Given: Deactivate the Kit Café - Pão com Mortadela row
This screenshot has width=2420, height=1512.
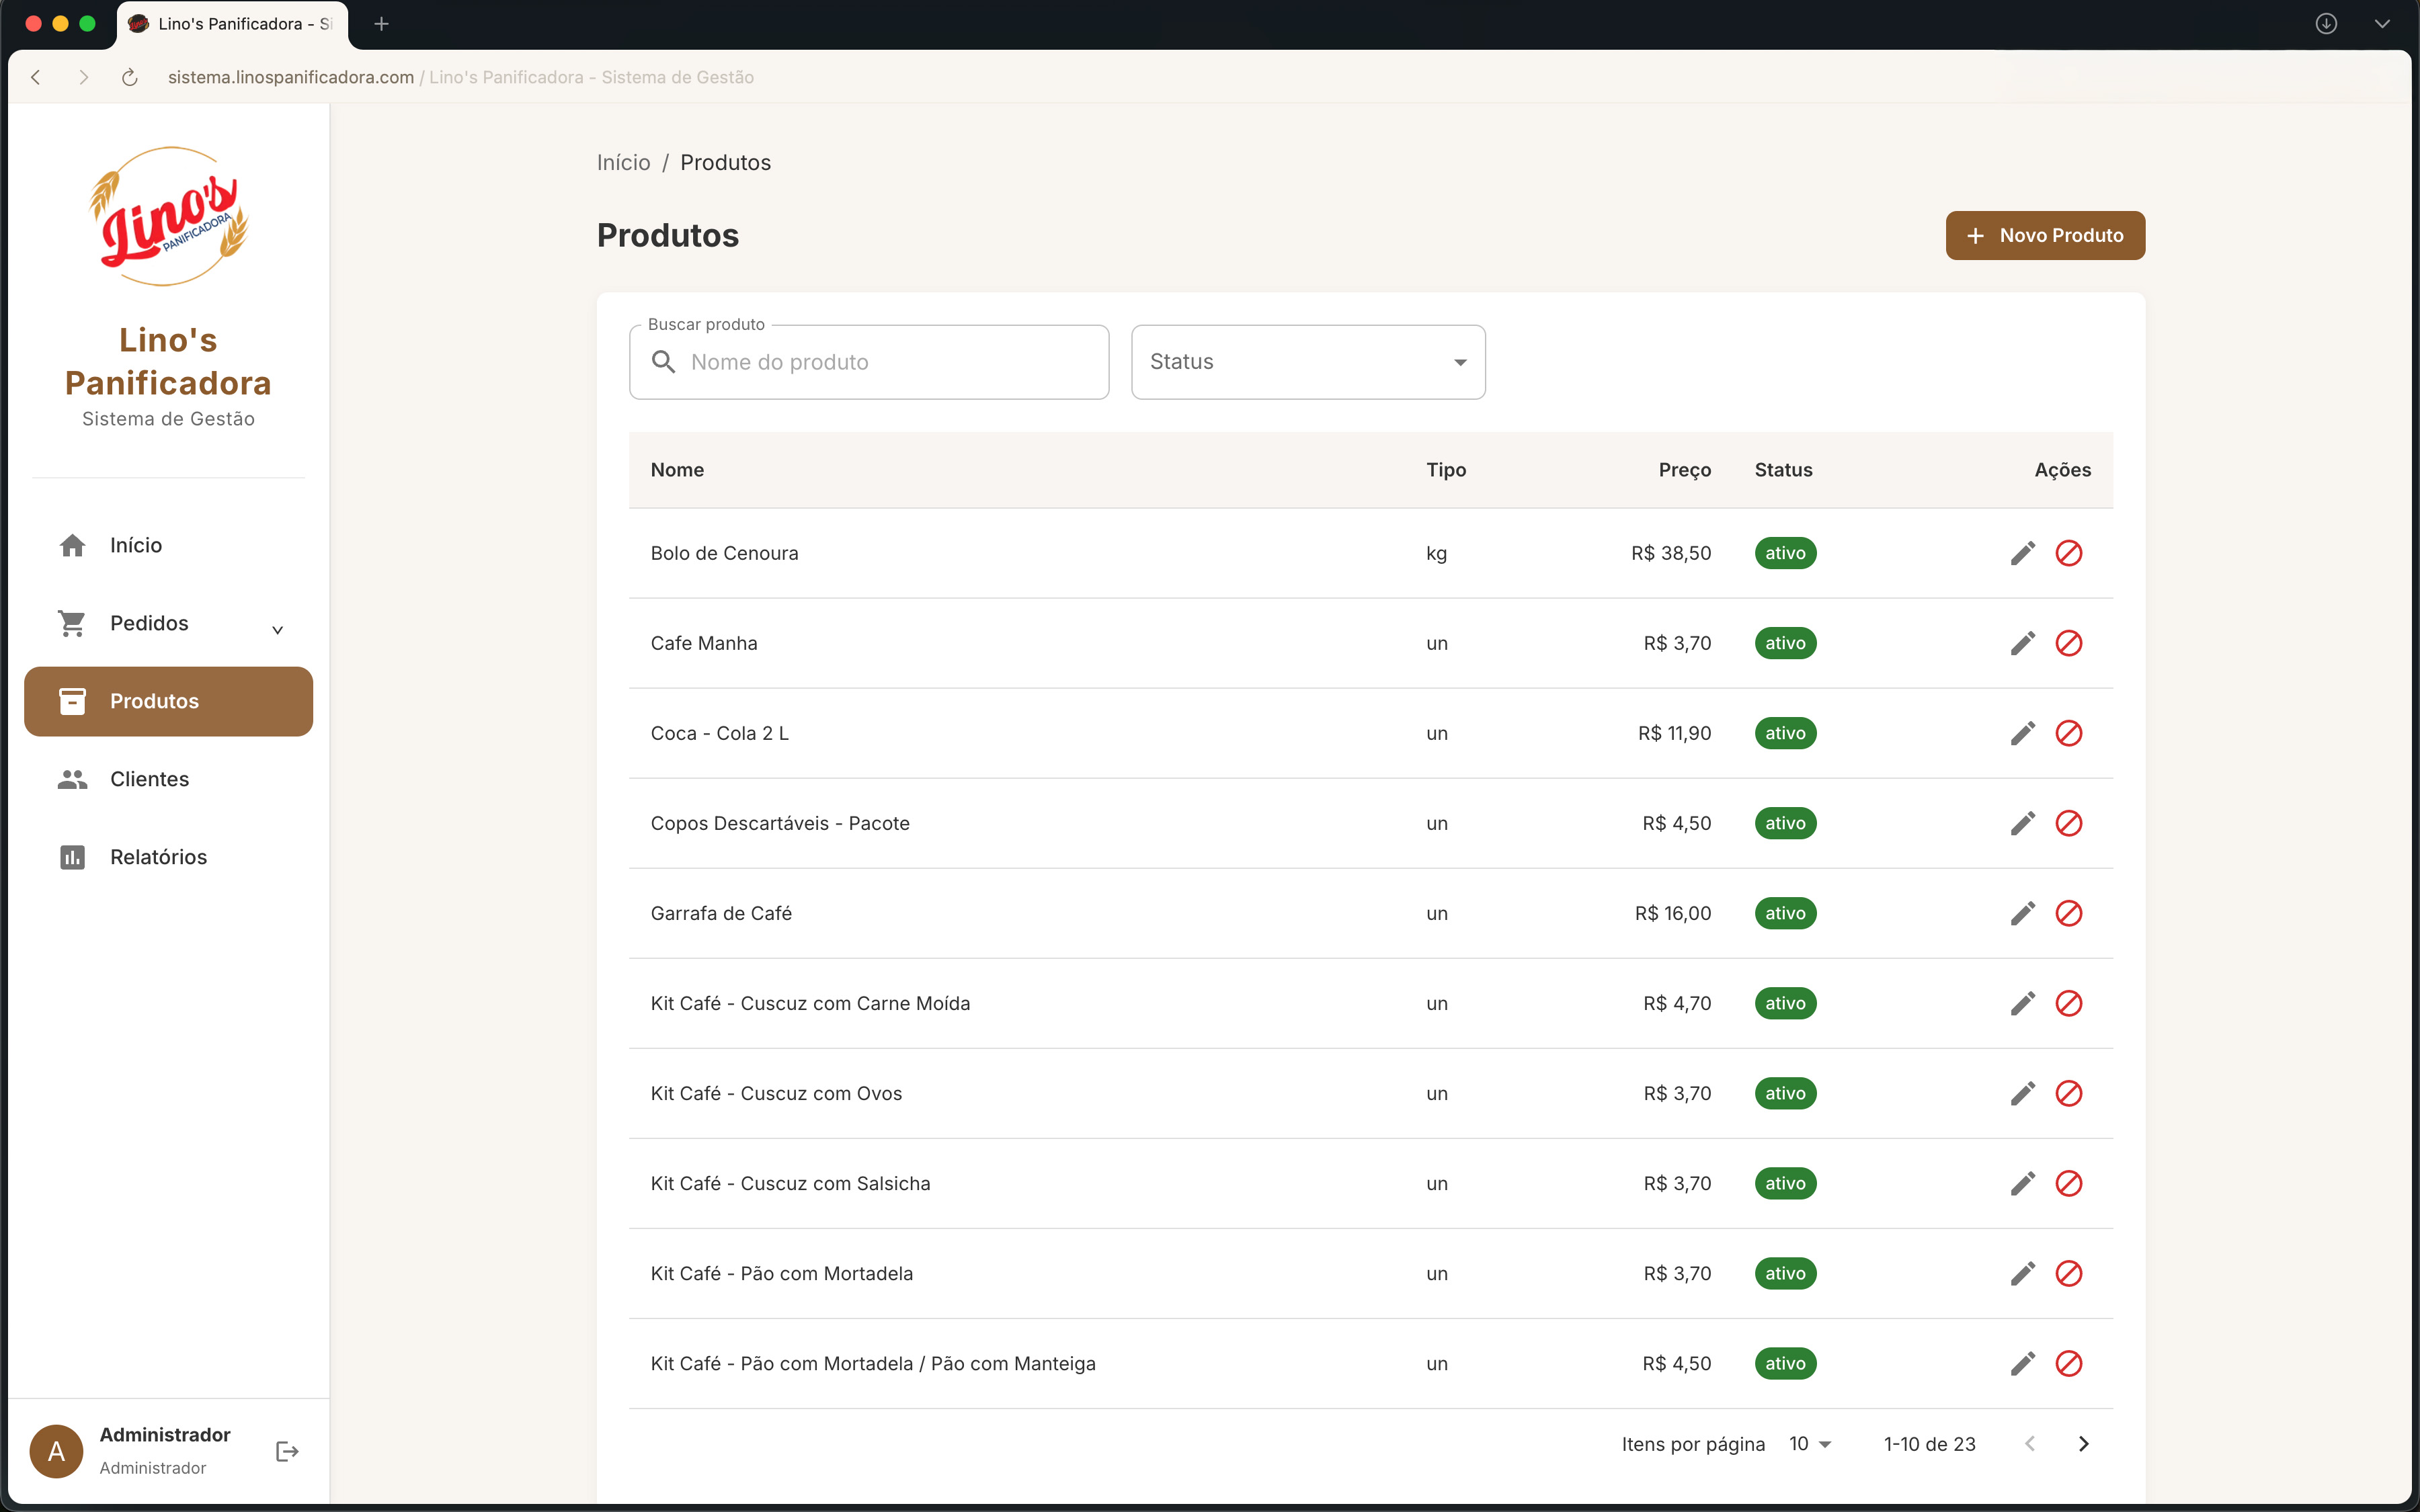Looking at the screenshot, I should (x=2068, y=1273).
